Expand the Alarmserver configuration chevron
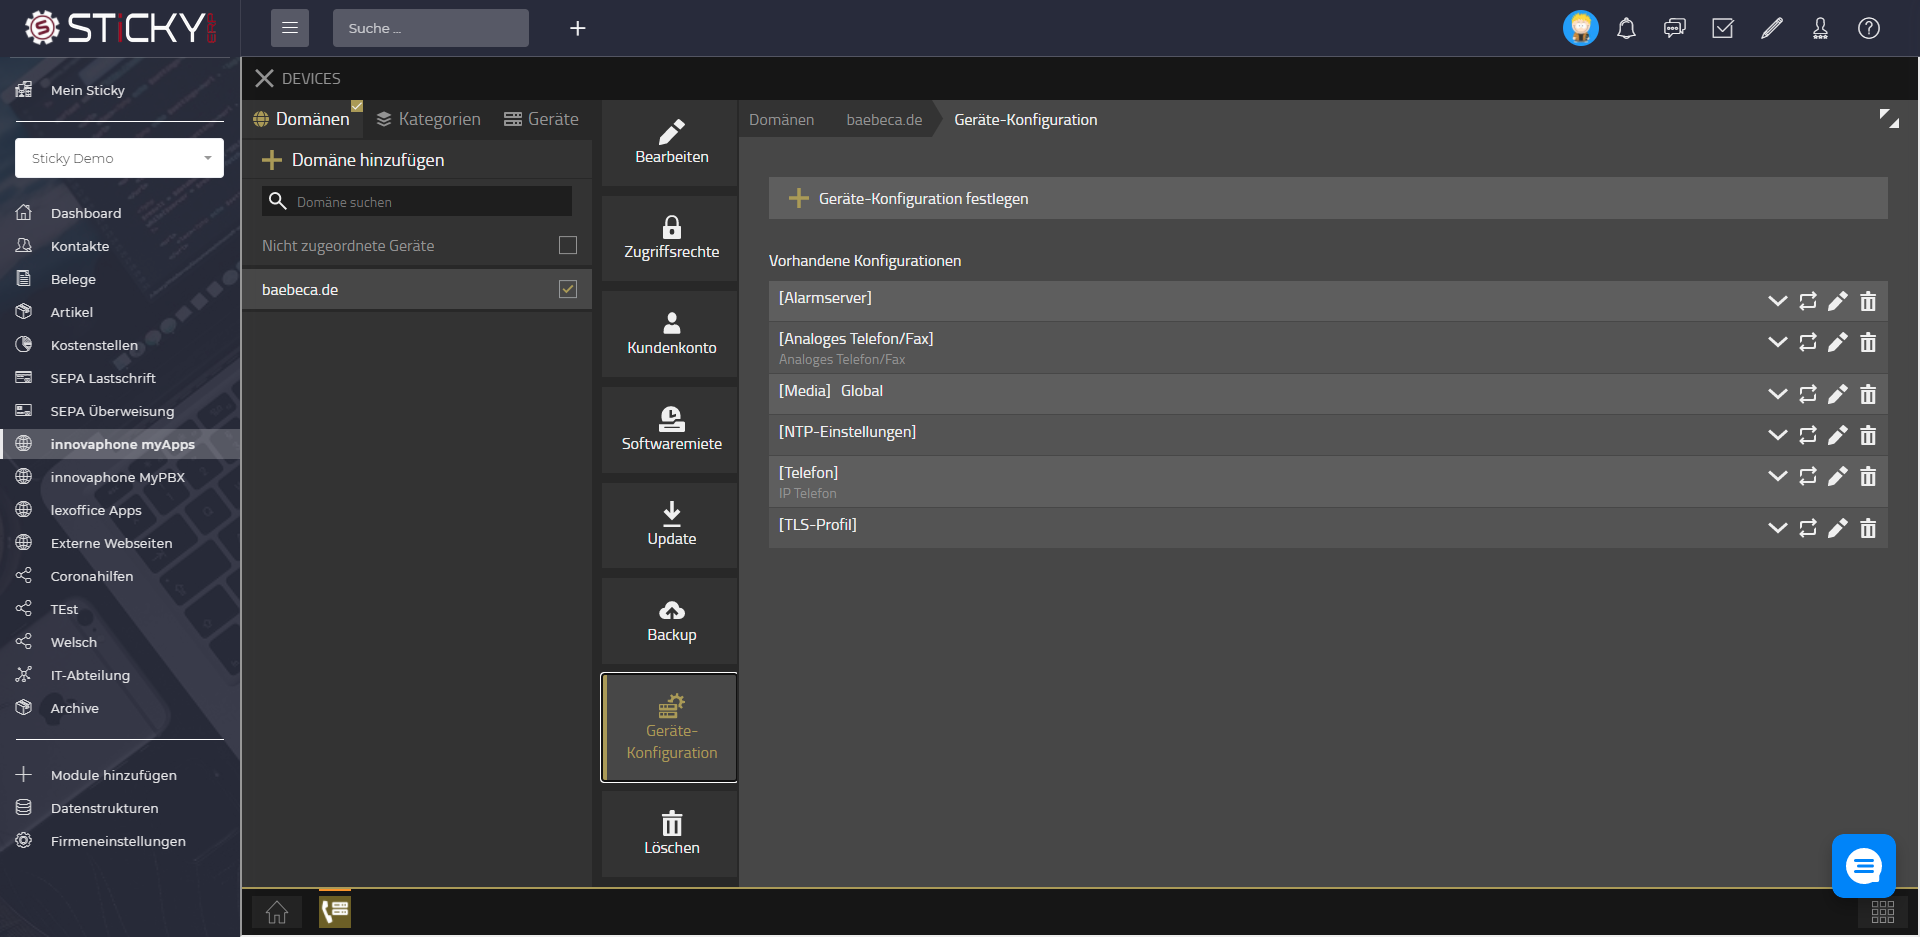The image size is (1920, 937). [x=1777, y=301]
